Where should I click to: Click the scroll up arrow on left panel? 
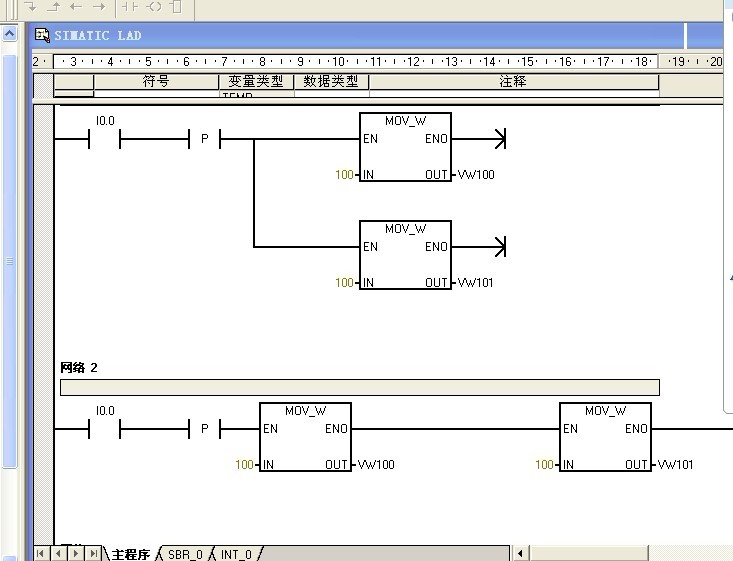point(10,34)
